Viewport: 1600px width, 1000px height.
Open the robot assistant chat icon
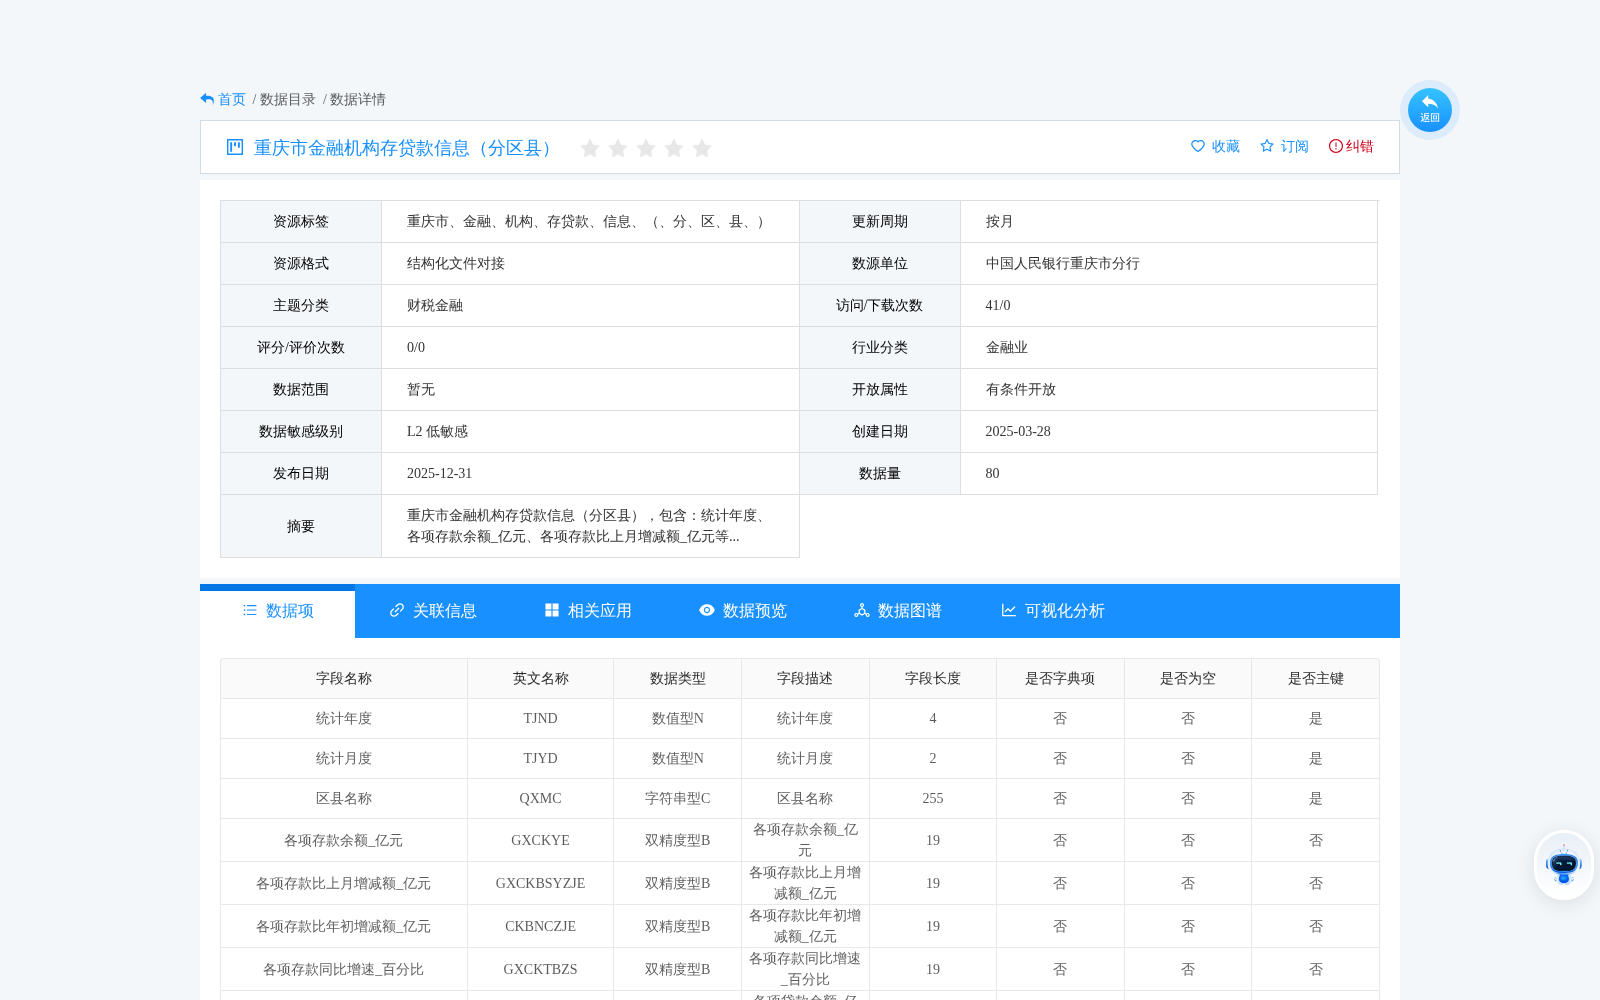coord(1564,865)
